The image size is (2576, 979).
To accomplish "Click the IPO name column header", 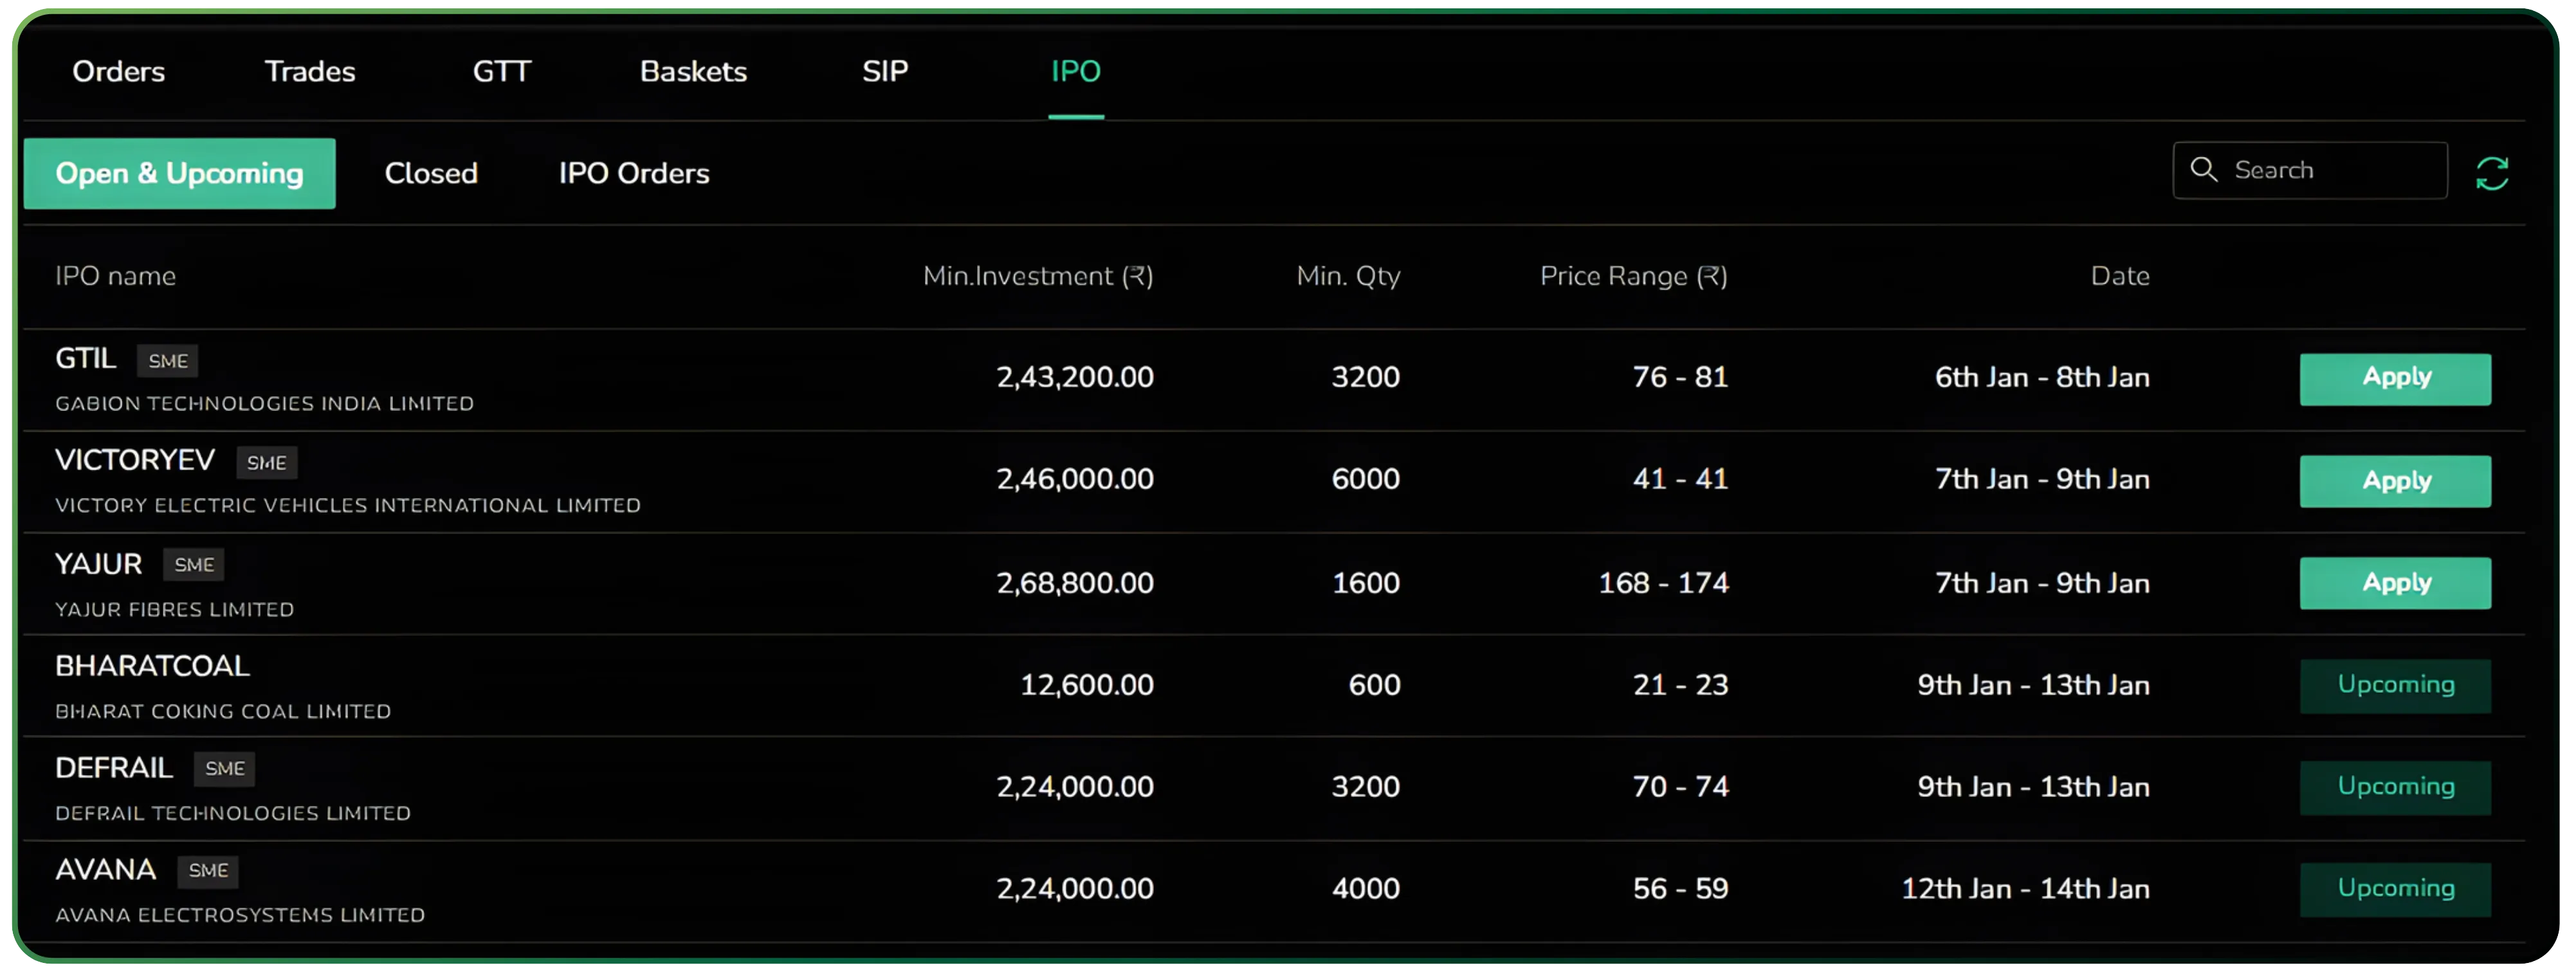I will 115,276.
